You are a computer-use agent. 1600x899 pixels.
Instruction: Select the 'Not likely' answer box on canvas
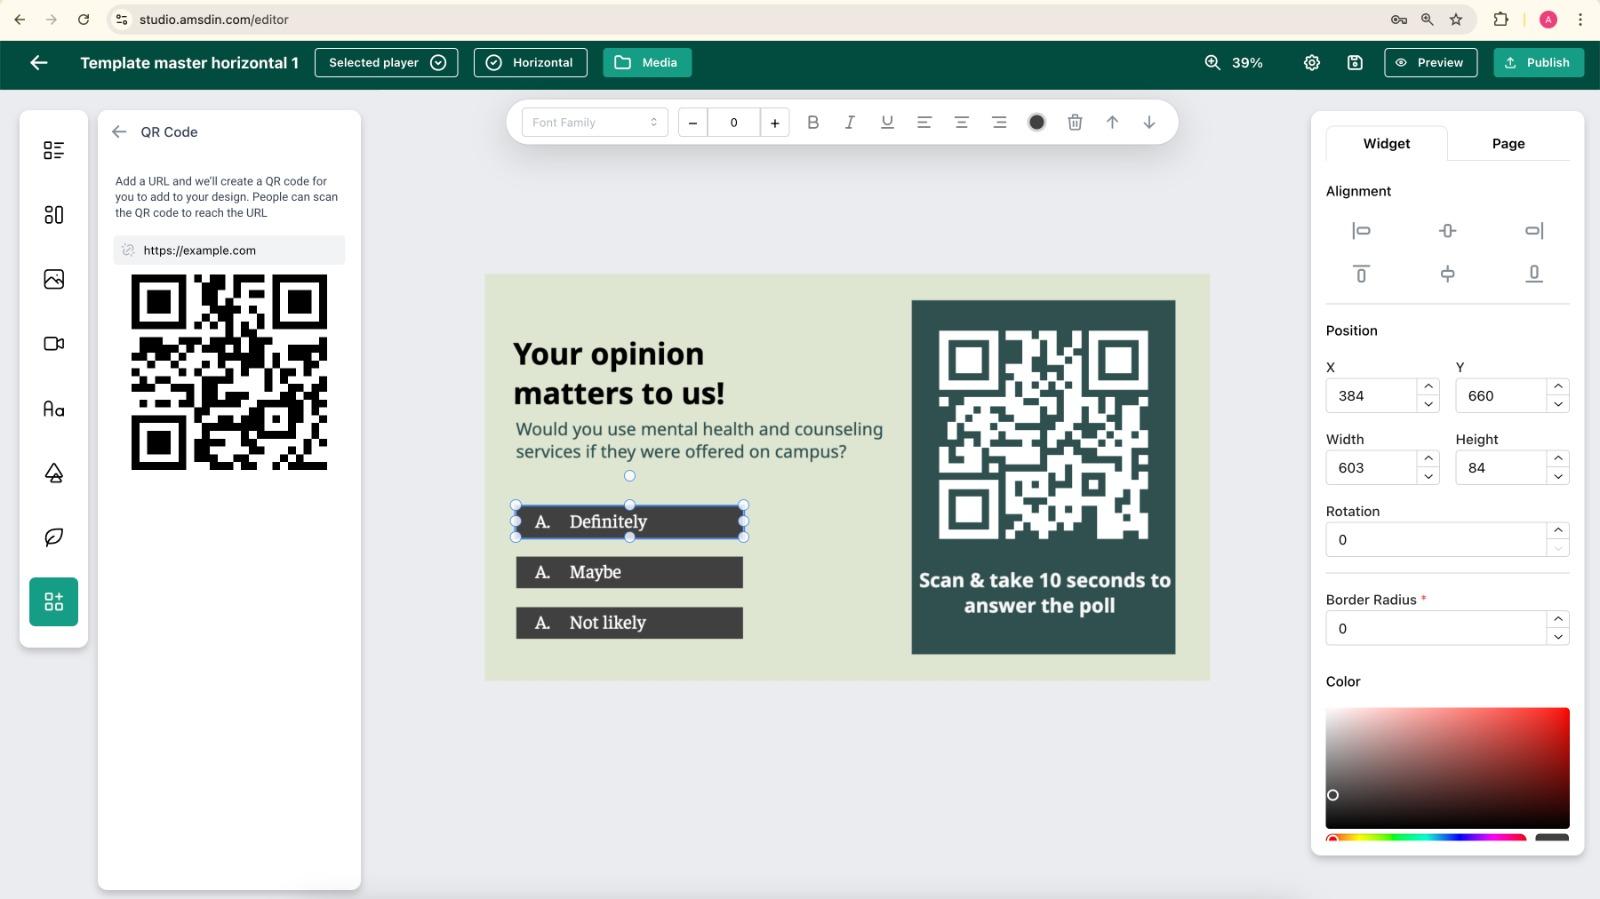[x=629, y=622]
